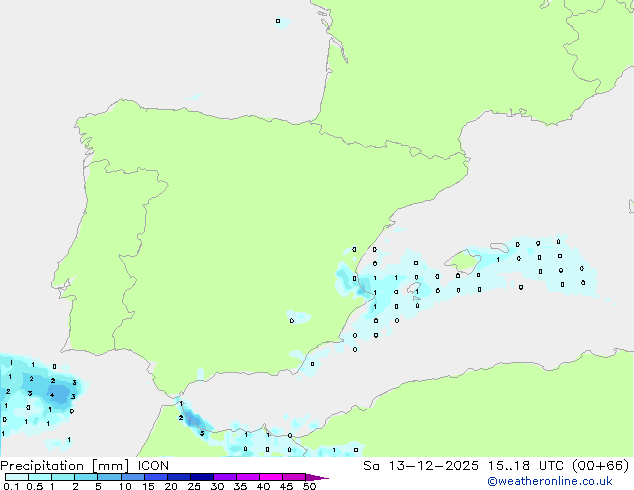This screenshot has height=490, width=634.
Task: Click the '40' legend scale label
Action: click(x=263, y=486)
